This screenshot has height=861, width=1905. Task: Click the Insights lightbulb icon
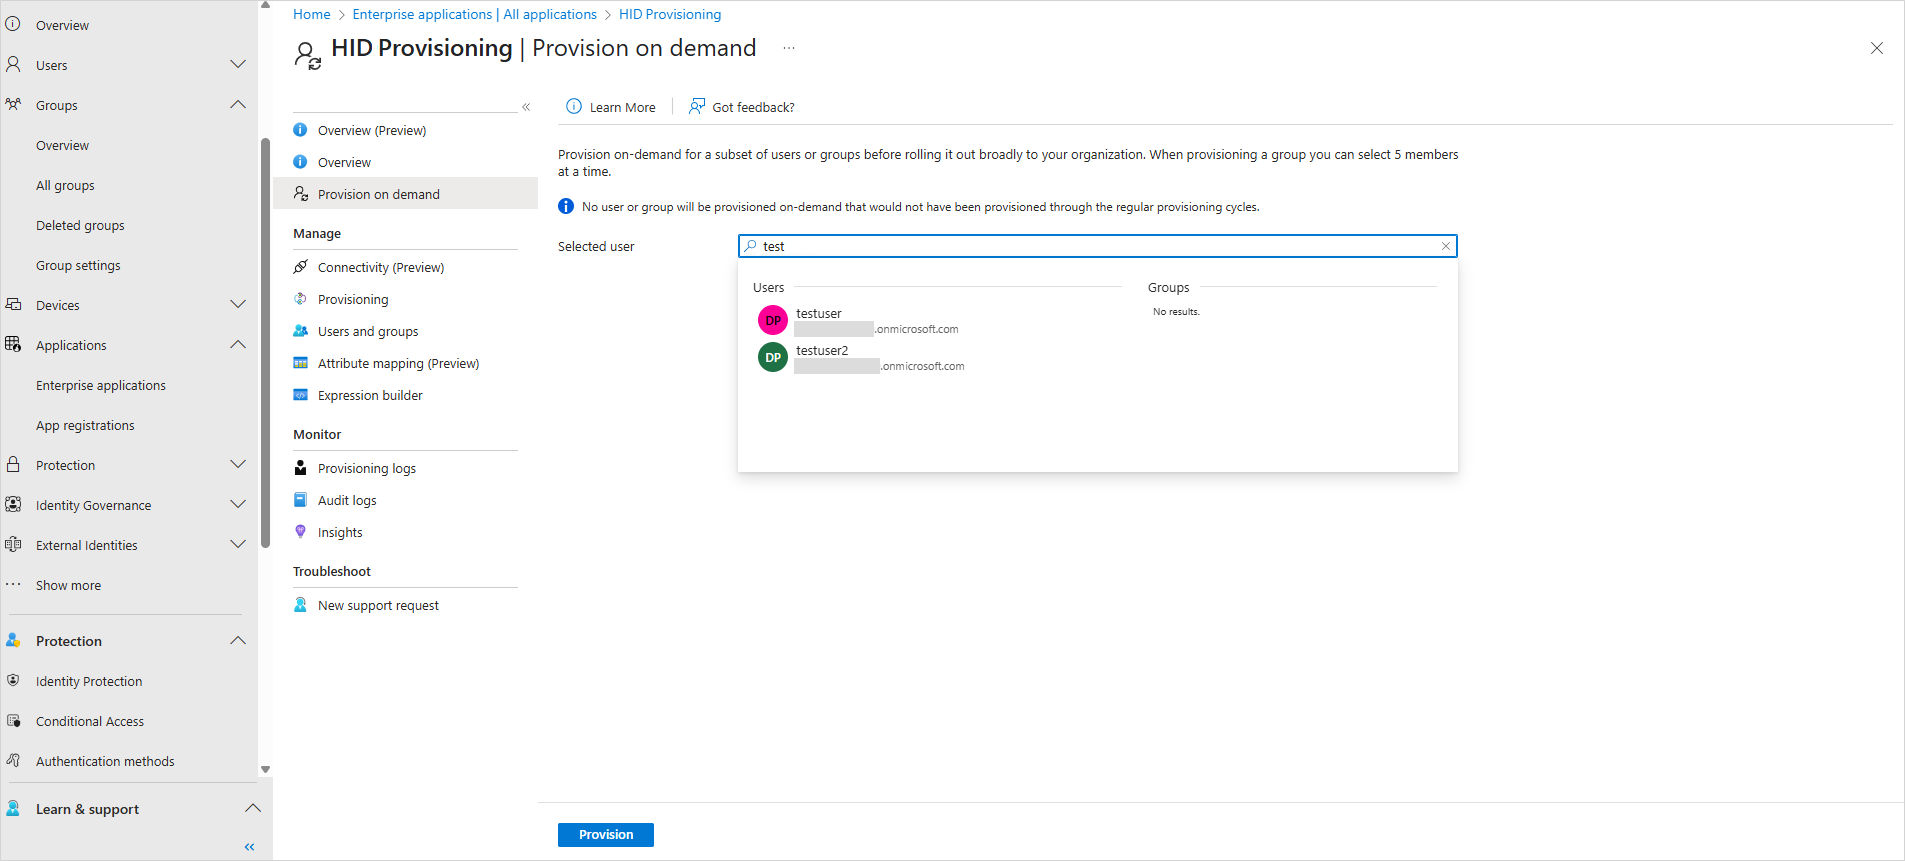(x=300, y=532)
